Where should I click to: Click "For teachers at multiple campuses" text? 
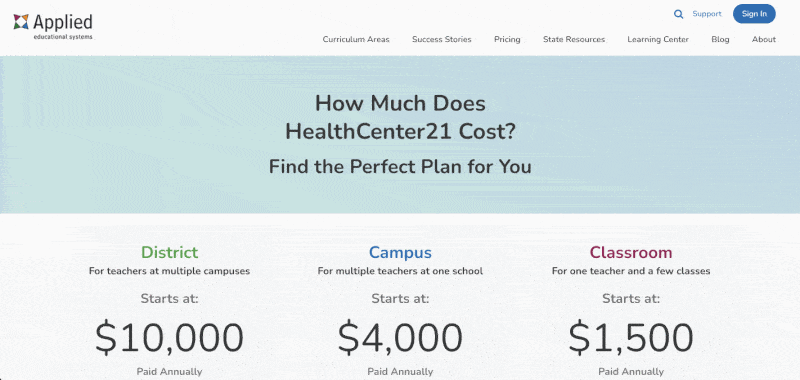click(169, 271)
